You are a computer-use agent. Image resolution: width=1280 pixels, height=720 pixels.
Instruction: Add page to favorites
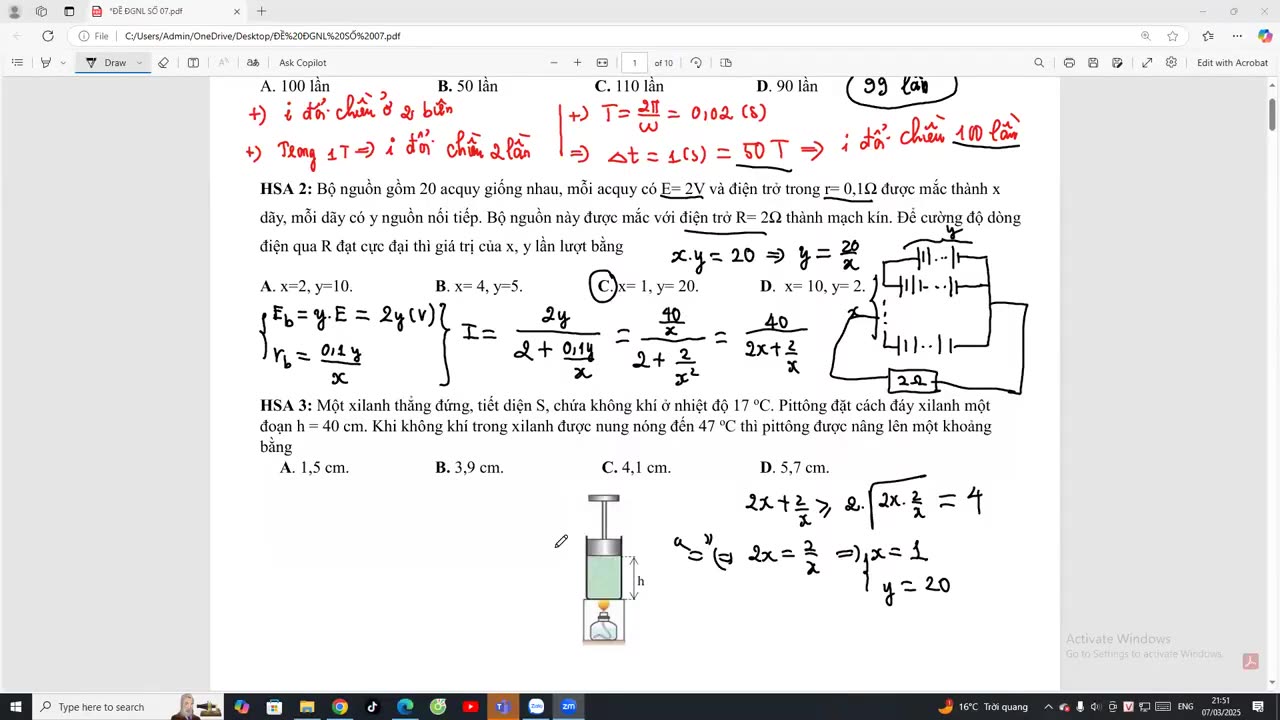(1173, 36)
